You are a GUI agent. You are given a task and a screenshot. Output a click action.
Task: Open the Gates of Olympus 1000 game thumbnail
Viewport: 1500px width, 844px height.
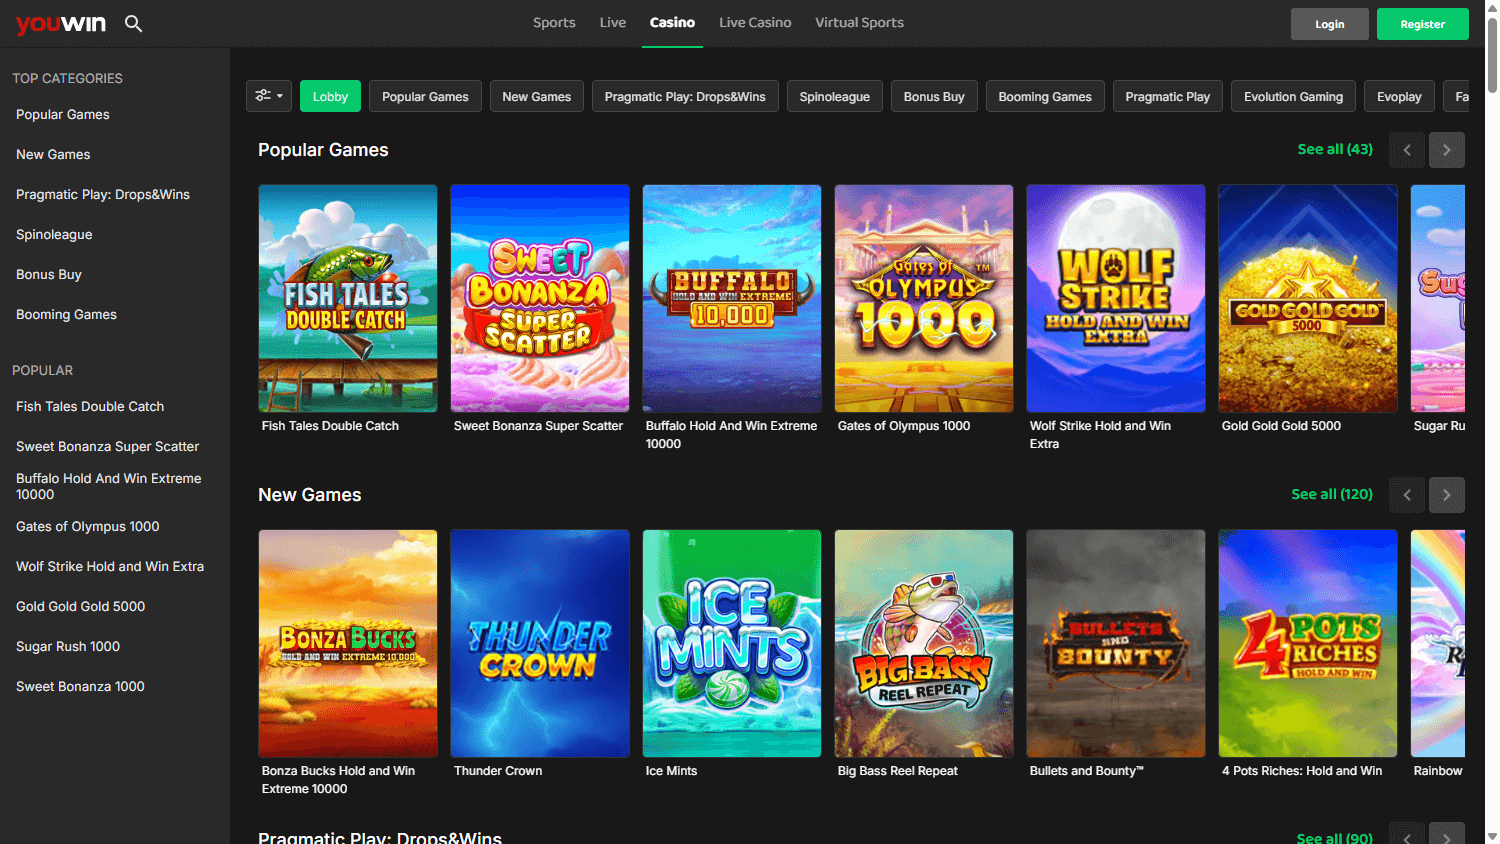point(923,298)
